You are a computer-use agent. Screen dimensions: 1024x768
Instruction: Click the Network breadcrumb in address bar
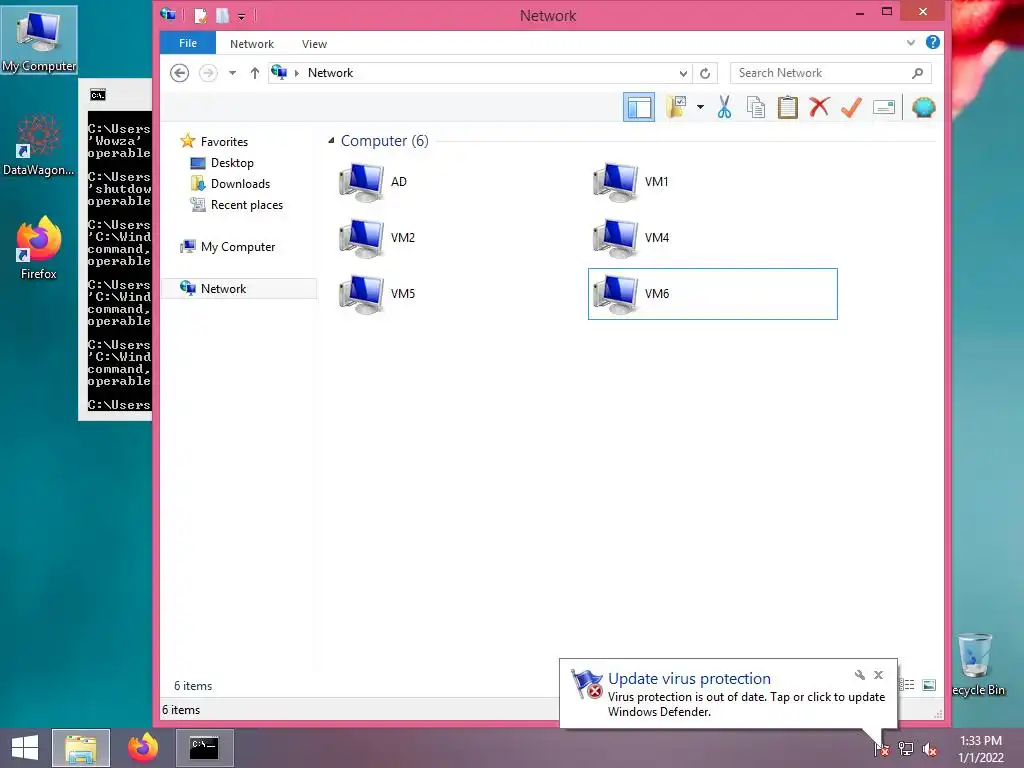(330, 73)
